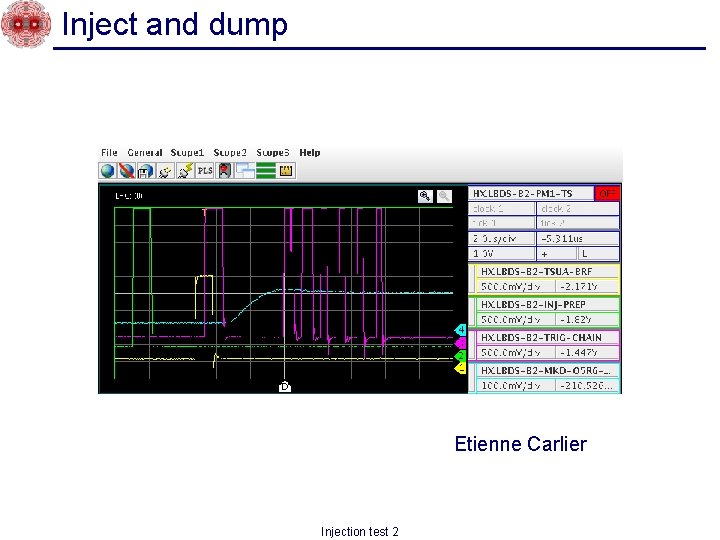The image size is (720, 540).
Task: Click the clock 2 field
Action: pos(578,208)
